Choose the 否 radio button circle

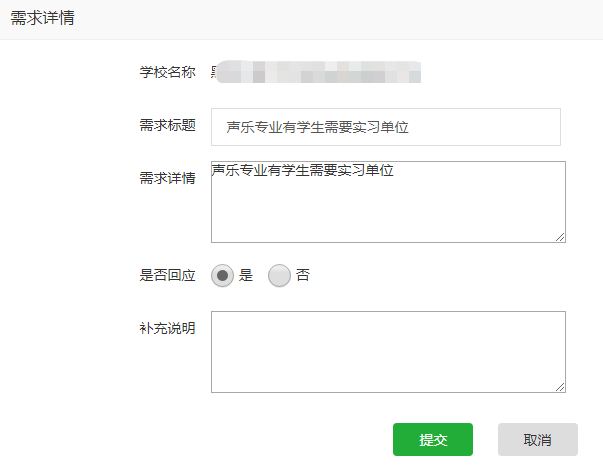pyautogui.click(x=279, y=275)
